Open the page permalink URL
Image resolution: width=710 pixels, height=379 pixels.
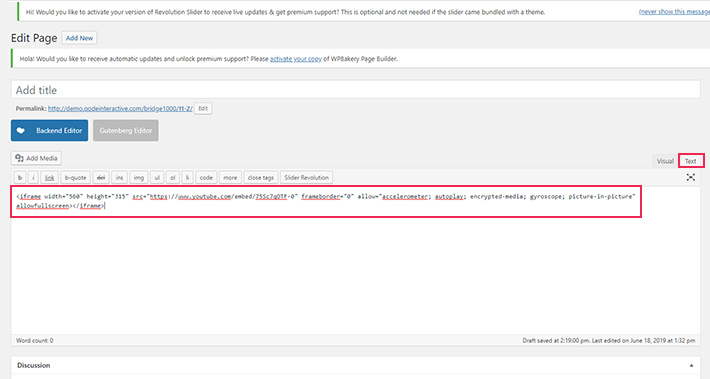point(120,108)
